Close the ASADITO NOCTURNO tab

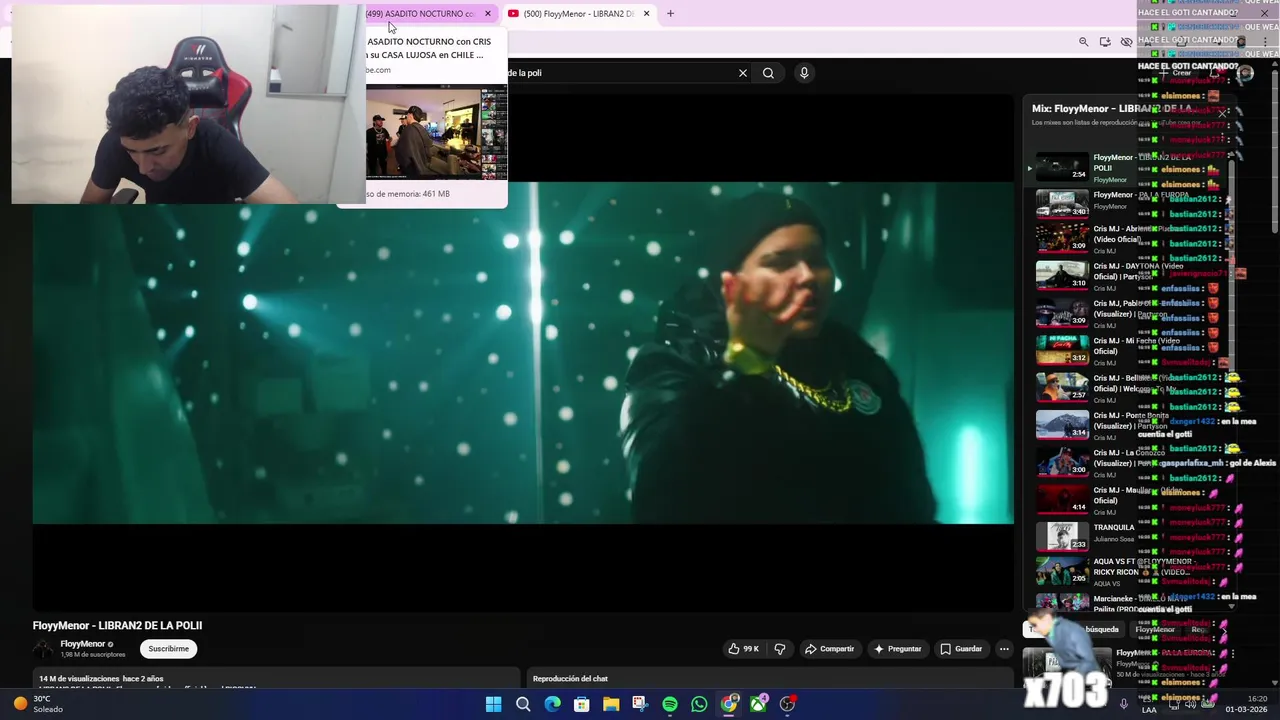[x=488, y=14]
